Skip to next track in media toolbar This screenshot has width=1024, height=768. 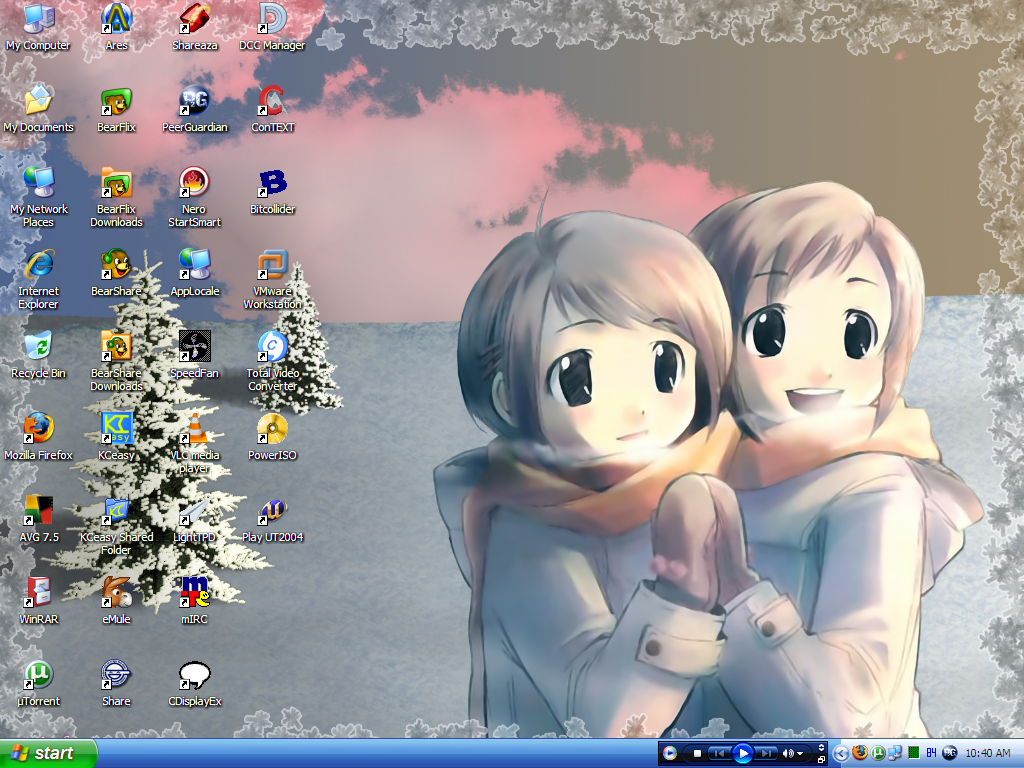tap(766, 754)
